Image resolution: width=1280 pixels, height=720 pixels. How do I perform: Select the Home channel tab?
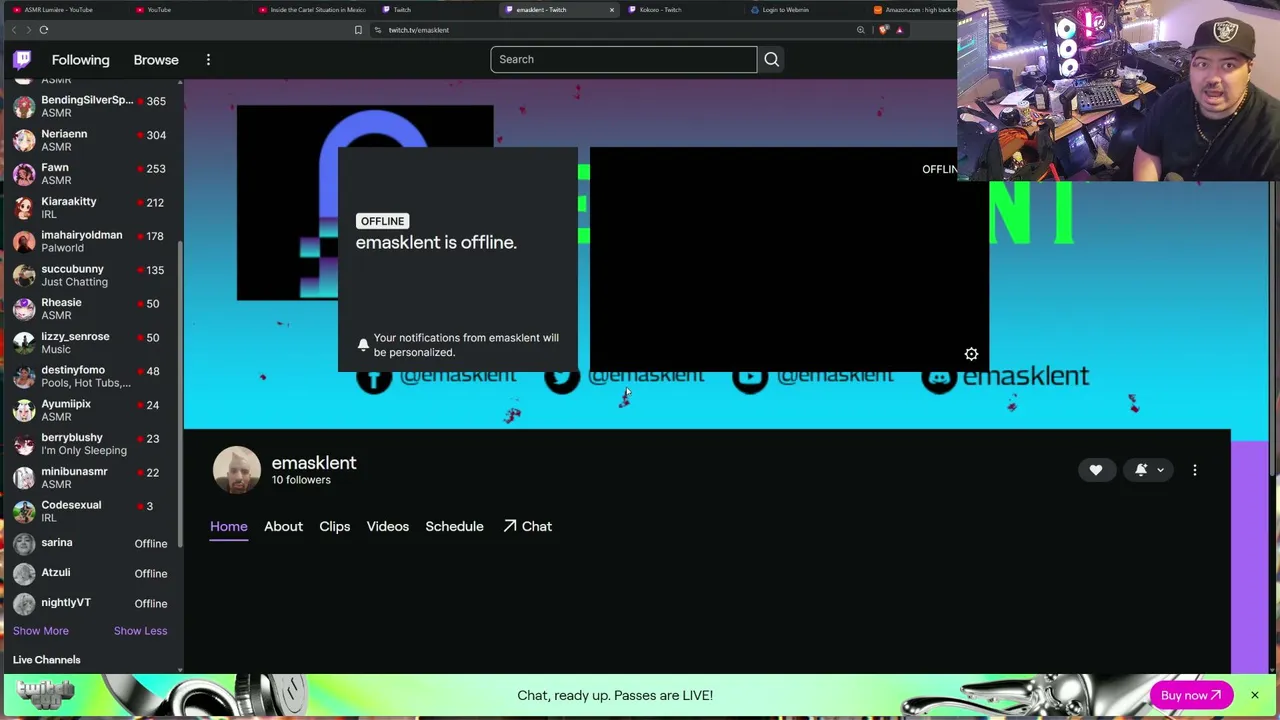(x=228, y=526)
